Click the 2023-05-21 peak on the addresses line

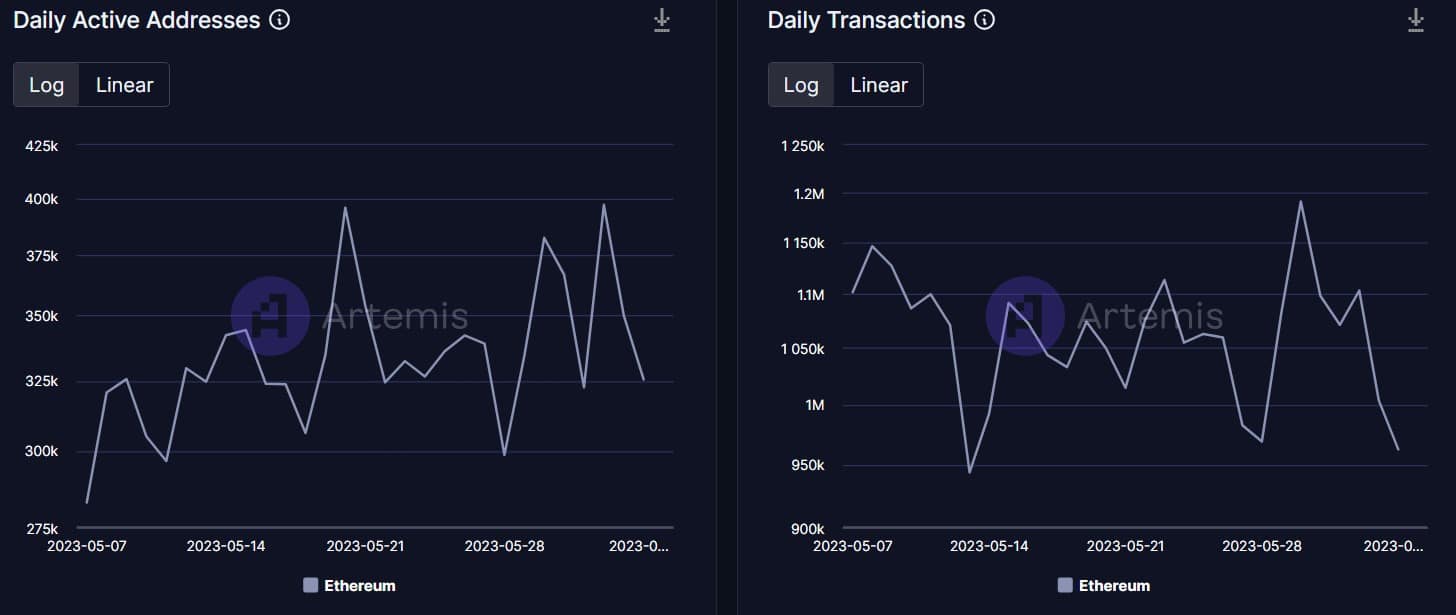click(x=345, y=208)
